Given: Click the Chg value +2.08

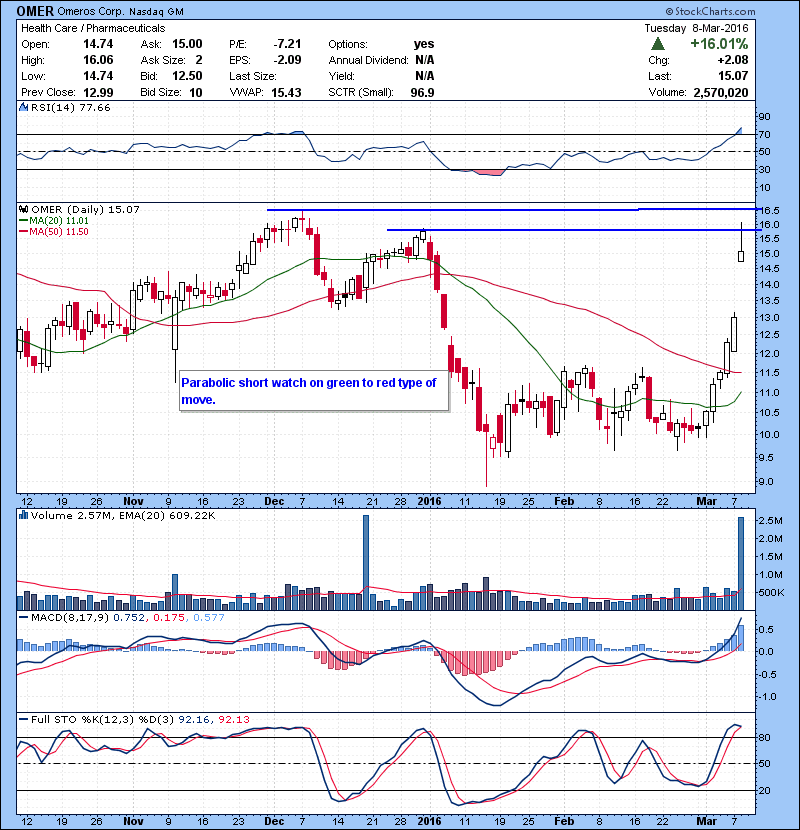Looking at the screenshot, I should (733, 60).
